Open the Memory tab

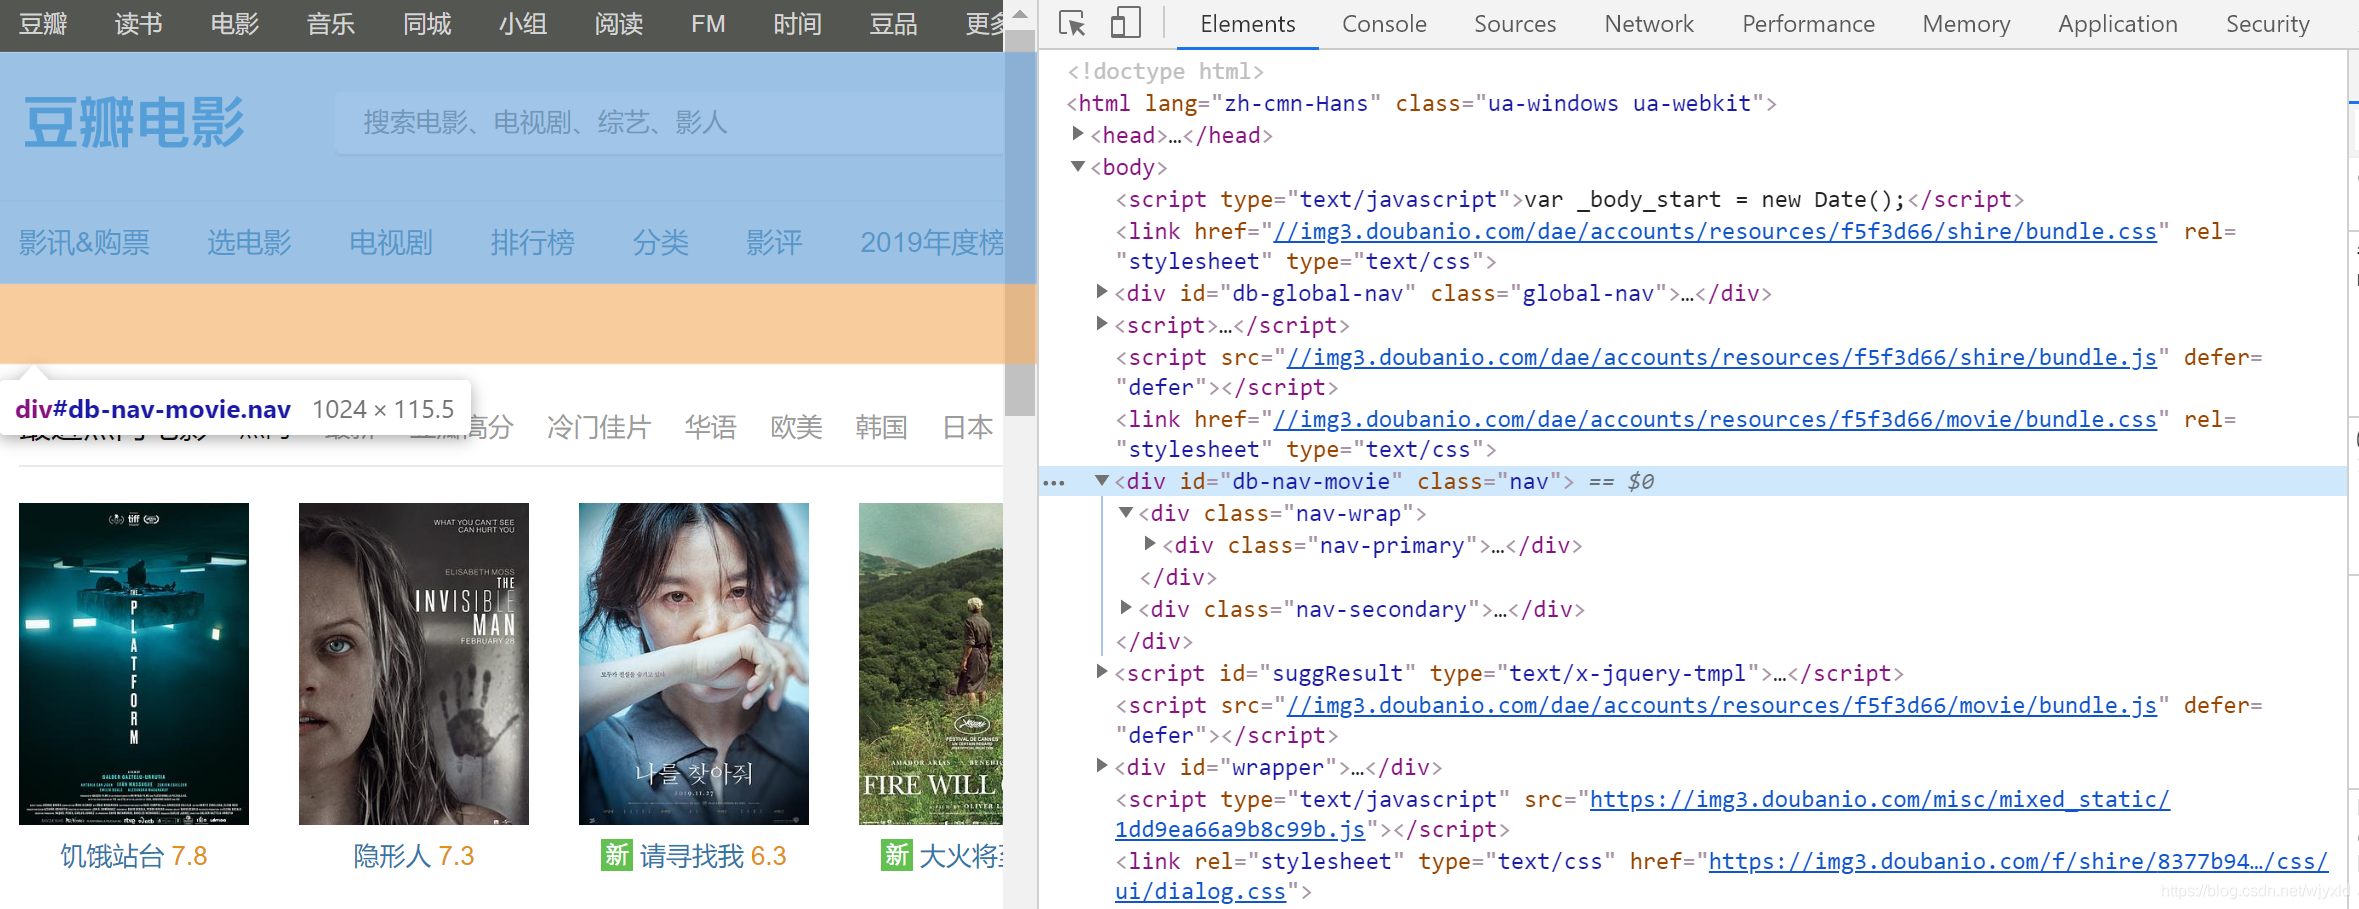[x=1966, y=24]
